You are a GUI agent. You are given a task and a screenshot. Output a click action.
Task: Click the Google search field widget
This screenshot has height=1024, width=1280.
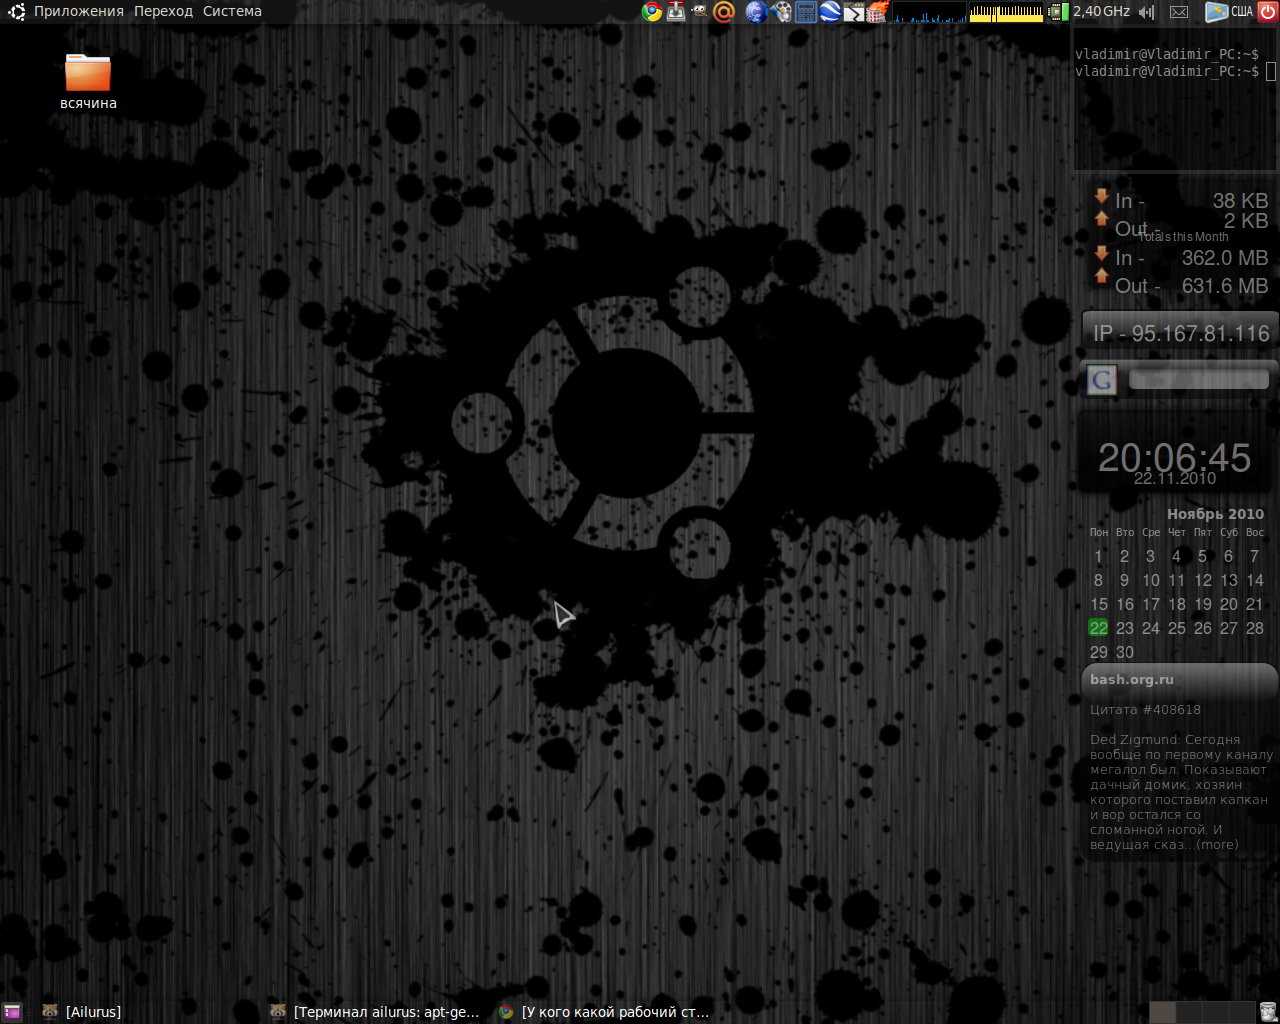[1198, 380]
